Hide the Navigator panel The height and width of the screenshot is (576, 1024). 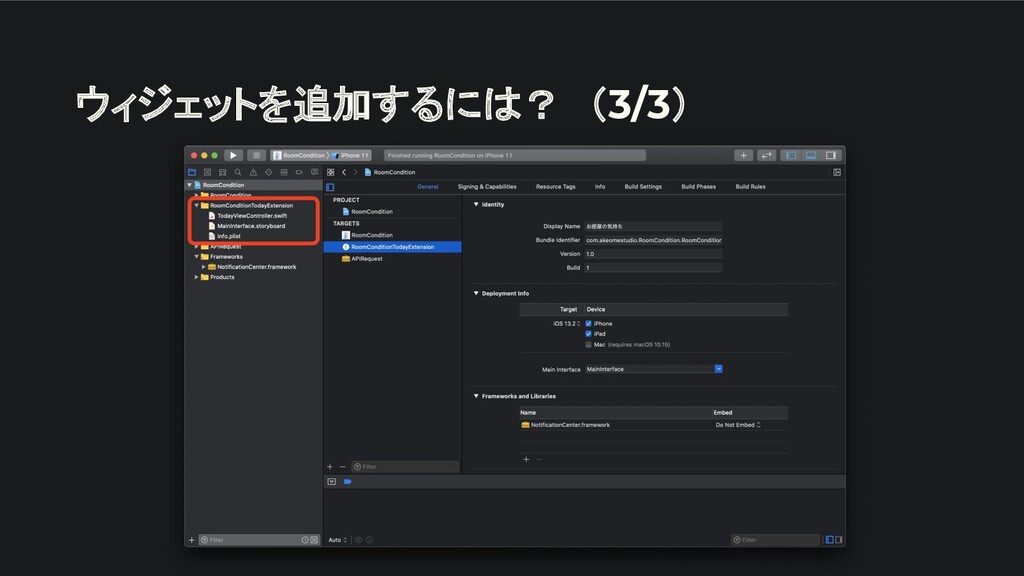point(791,155)
